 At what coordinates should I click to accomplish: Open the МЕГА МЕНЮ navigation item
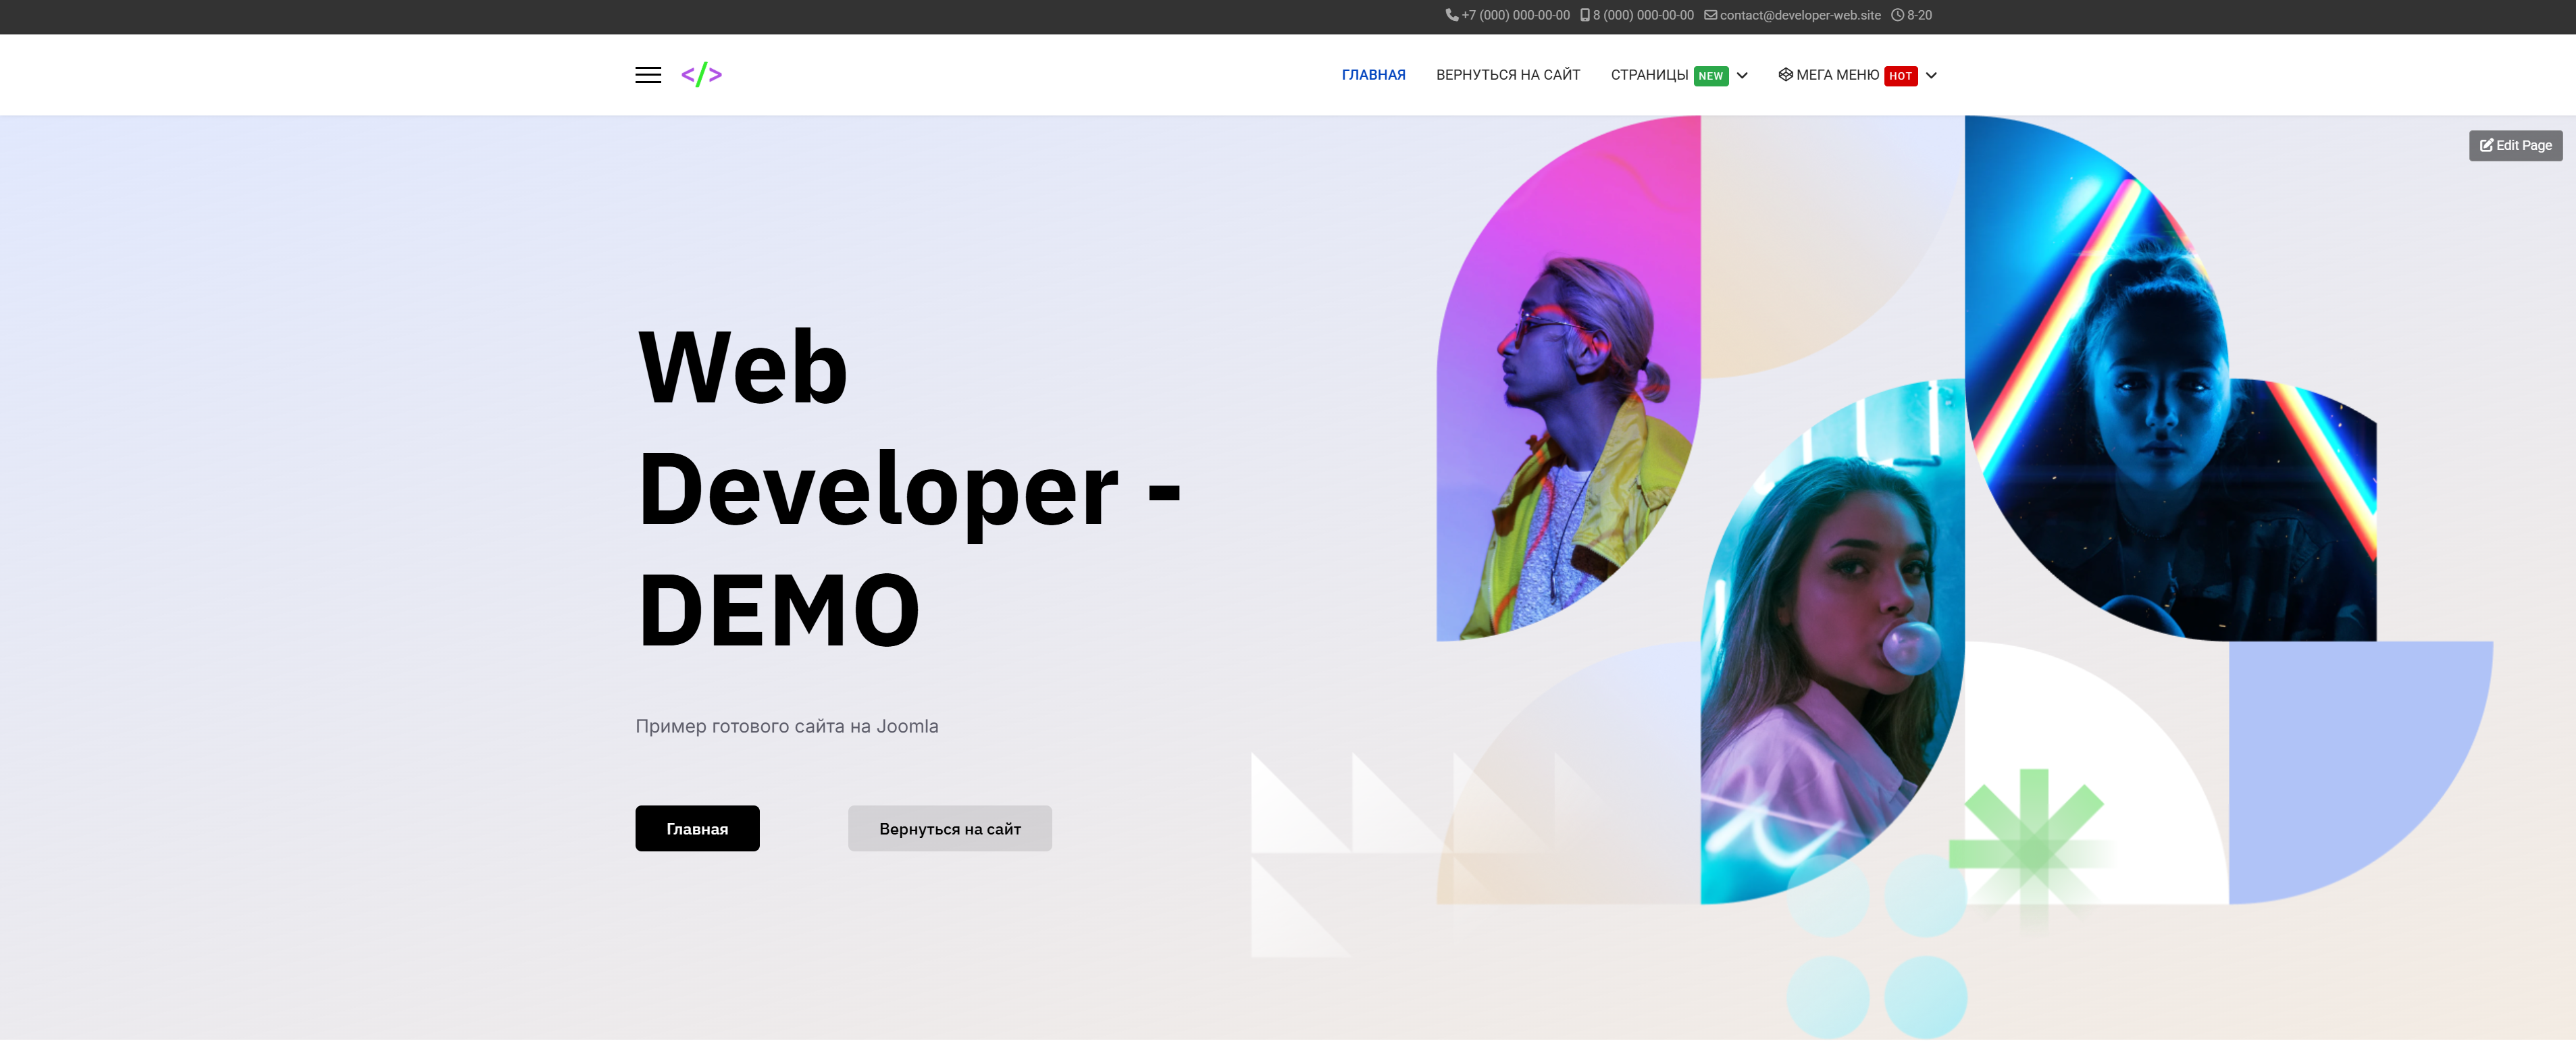(1837, 76)
